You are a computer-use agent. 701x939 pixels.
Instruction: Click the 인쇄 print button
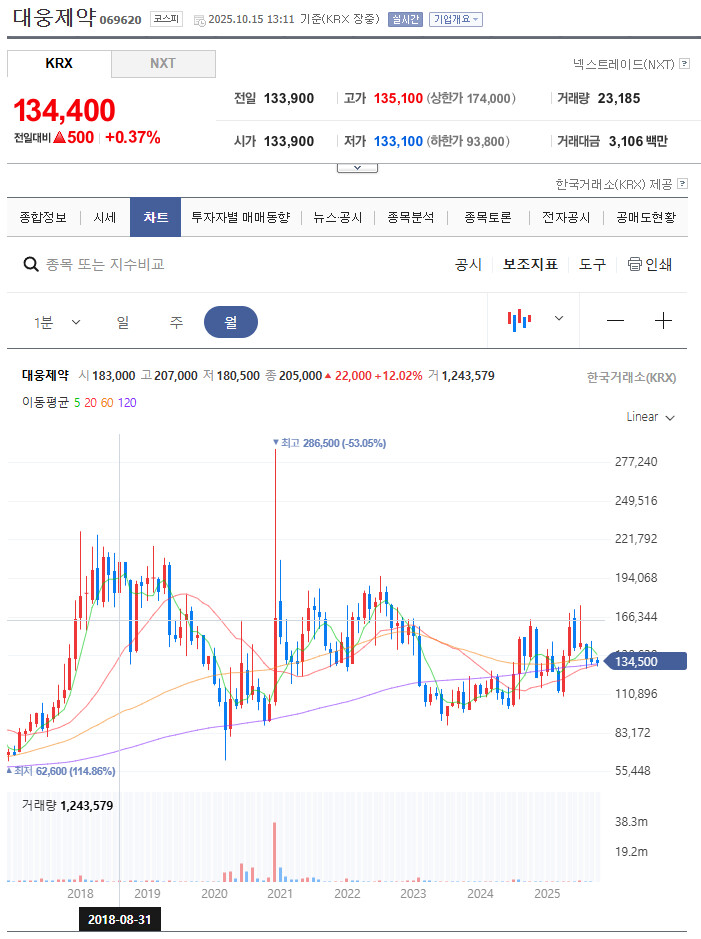(x=650, y=264)
